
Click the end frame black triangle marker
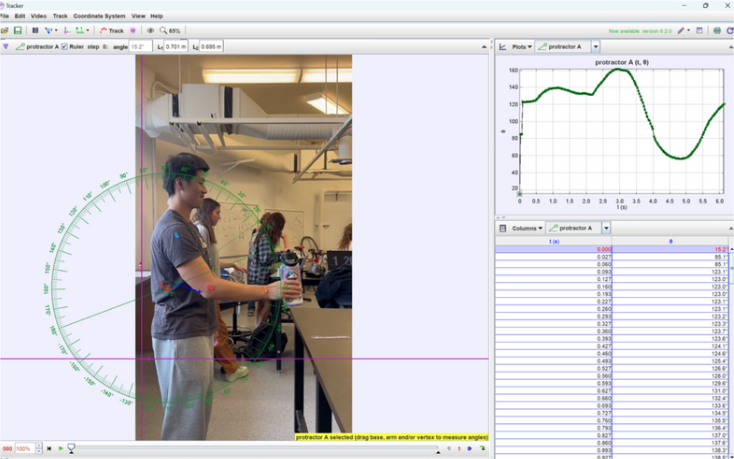[x=438, y=452]
